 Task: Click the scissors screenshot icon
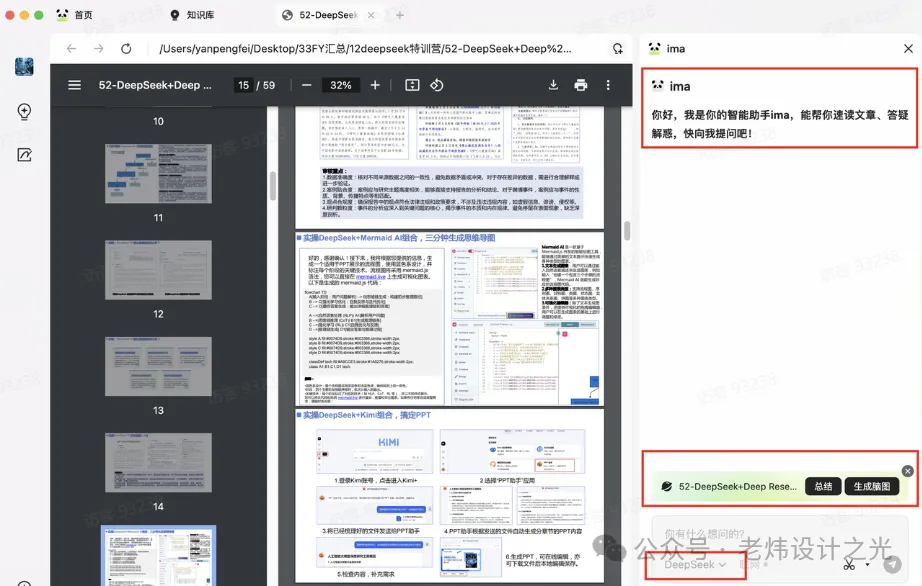pyautogui.click(x=848, y=565)
